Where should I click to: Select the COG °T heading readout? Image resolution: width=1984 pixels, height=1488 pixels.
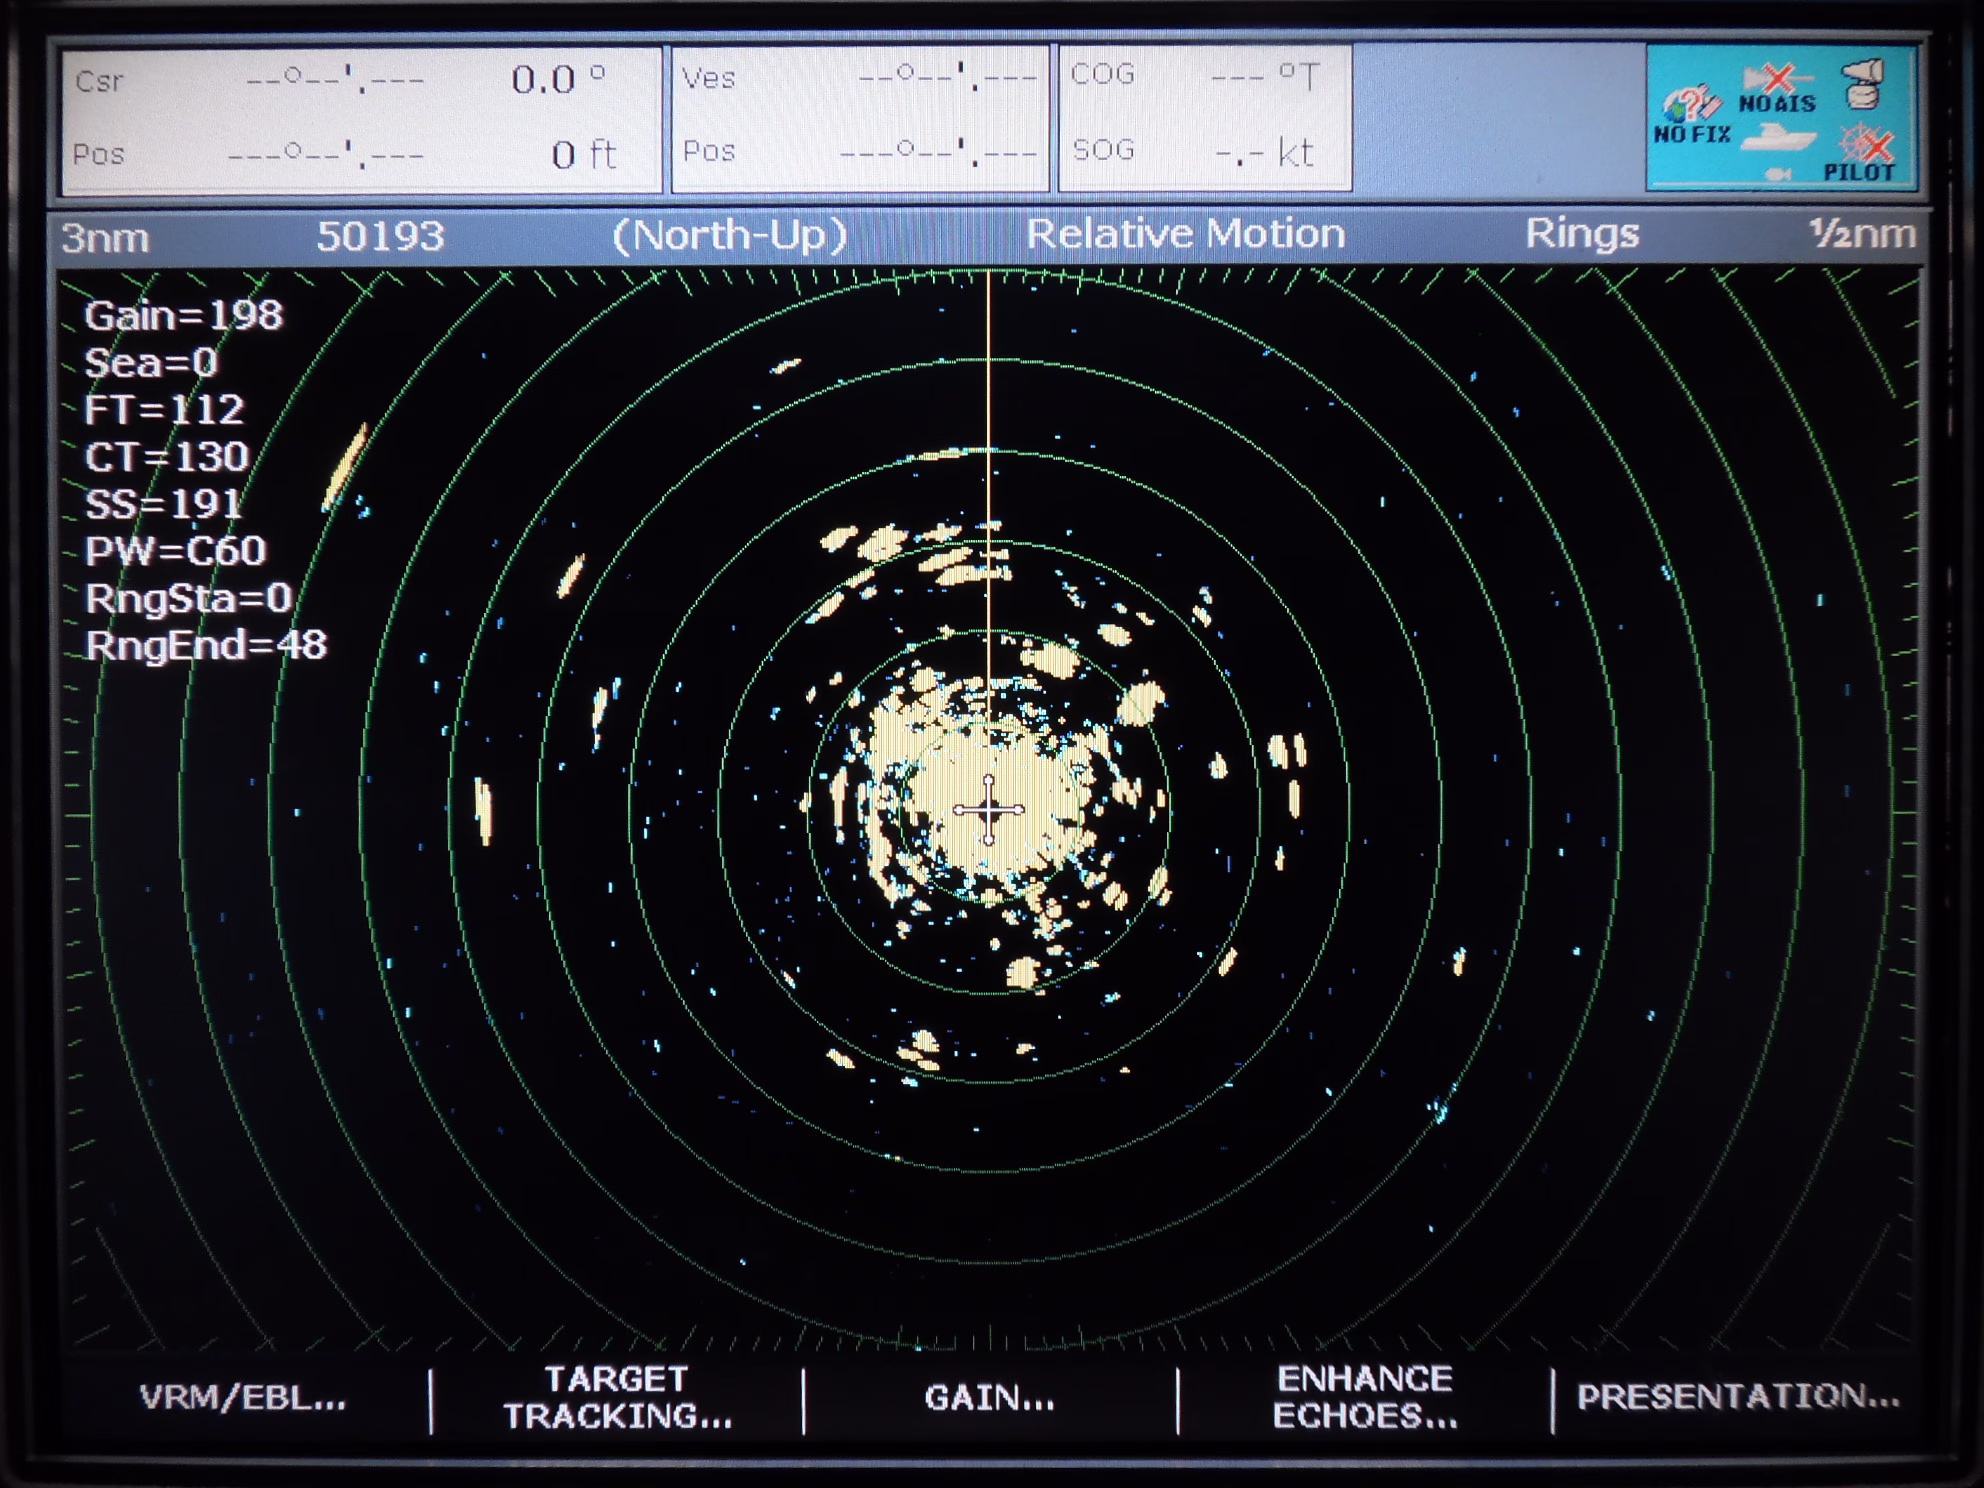point(1265,75)
